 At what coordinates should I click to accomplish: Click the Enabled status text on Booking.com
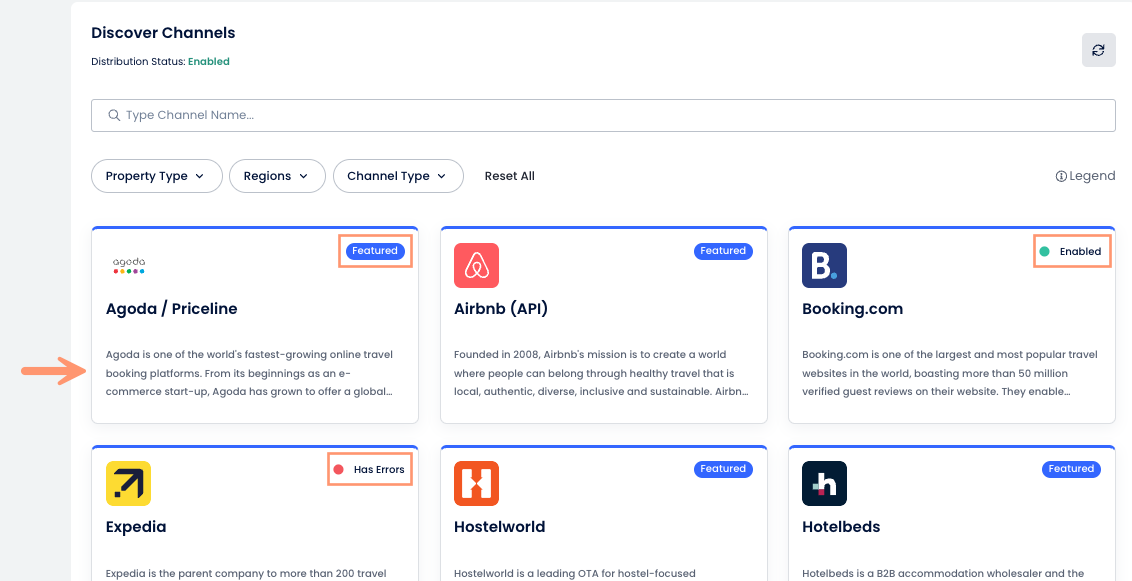point(1080,252)
